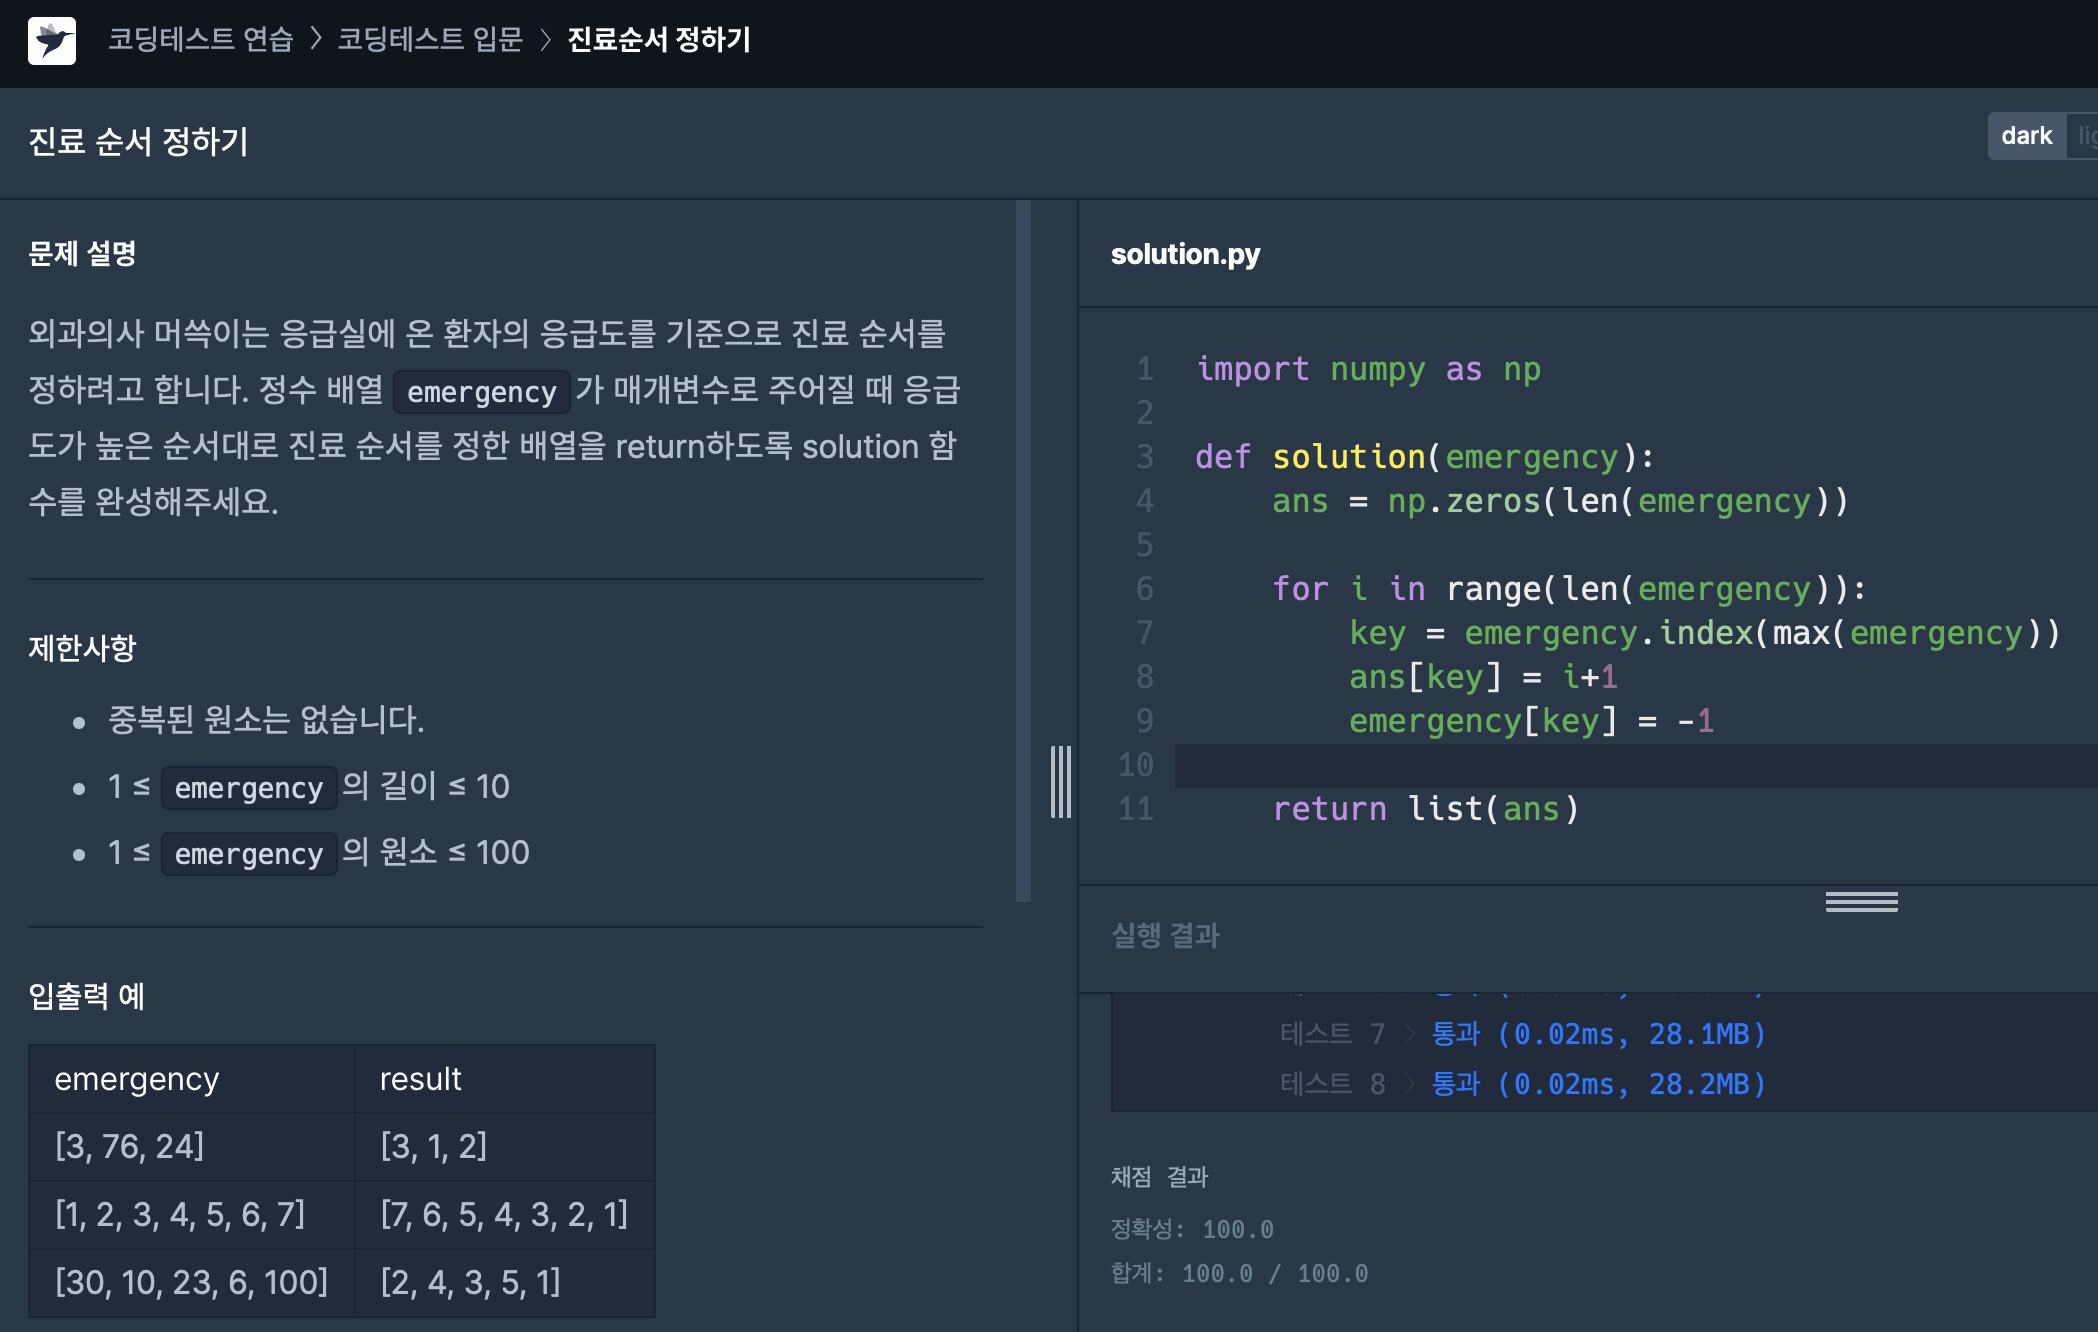Select the dark theme toggle
This screenshot has height=1332, width=2098.
[x=2026, y=136]
